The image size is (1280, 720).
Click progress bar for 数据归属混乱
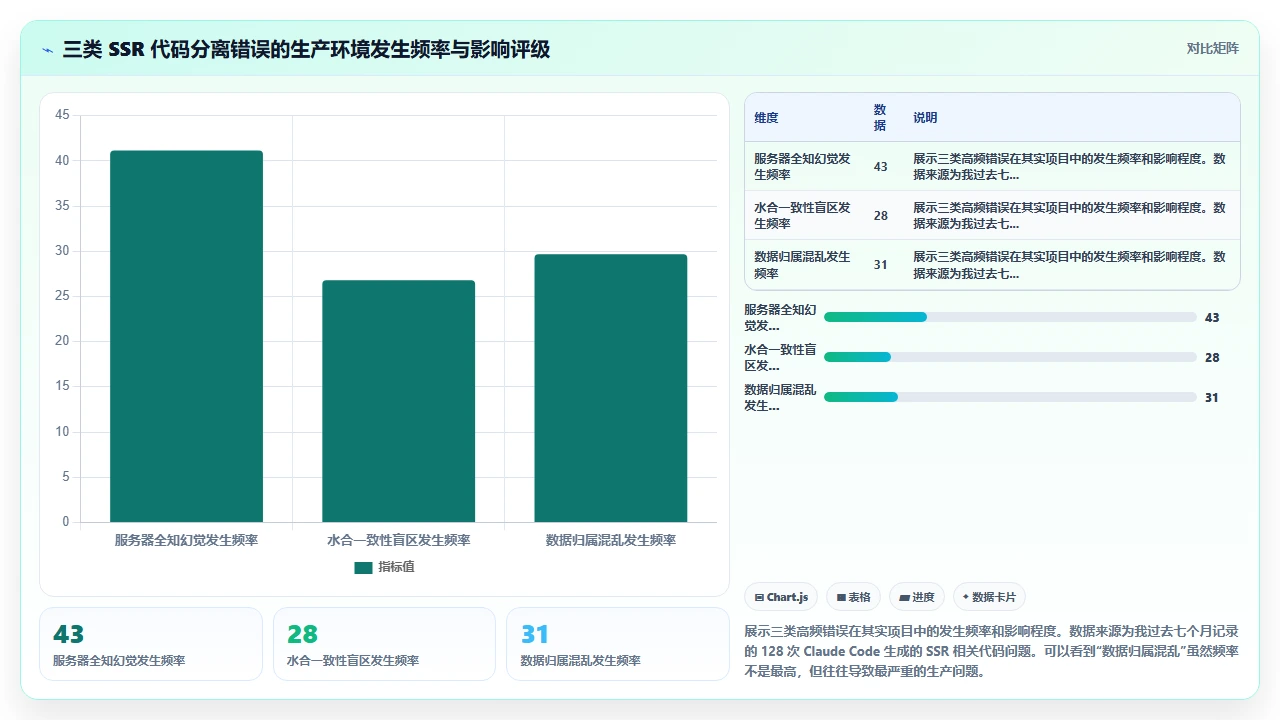point(1010,397)
